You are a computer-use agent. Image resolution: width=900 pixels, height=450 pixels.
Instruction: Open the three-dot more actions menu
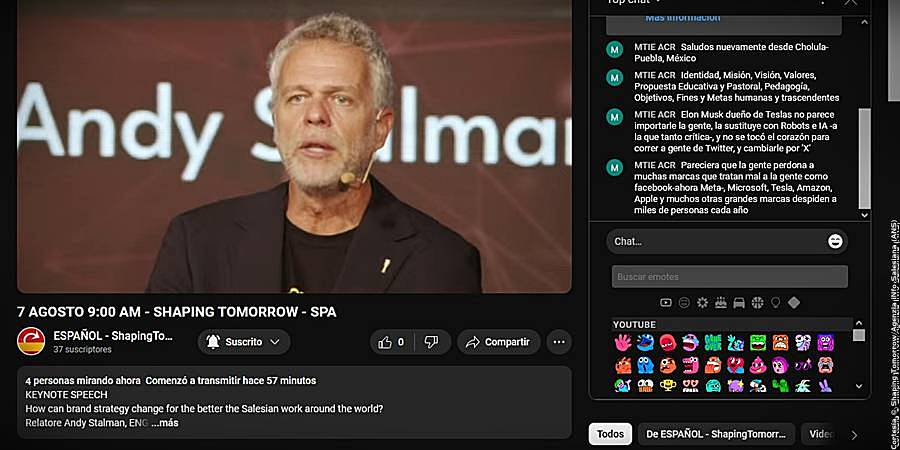(x=558, y=342)
